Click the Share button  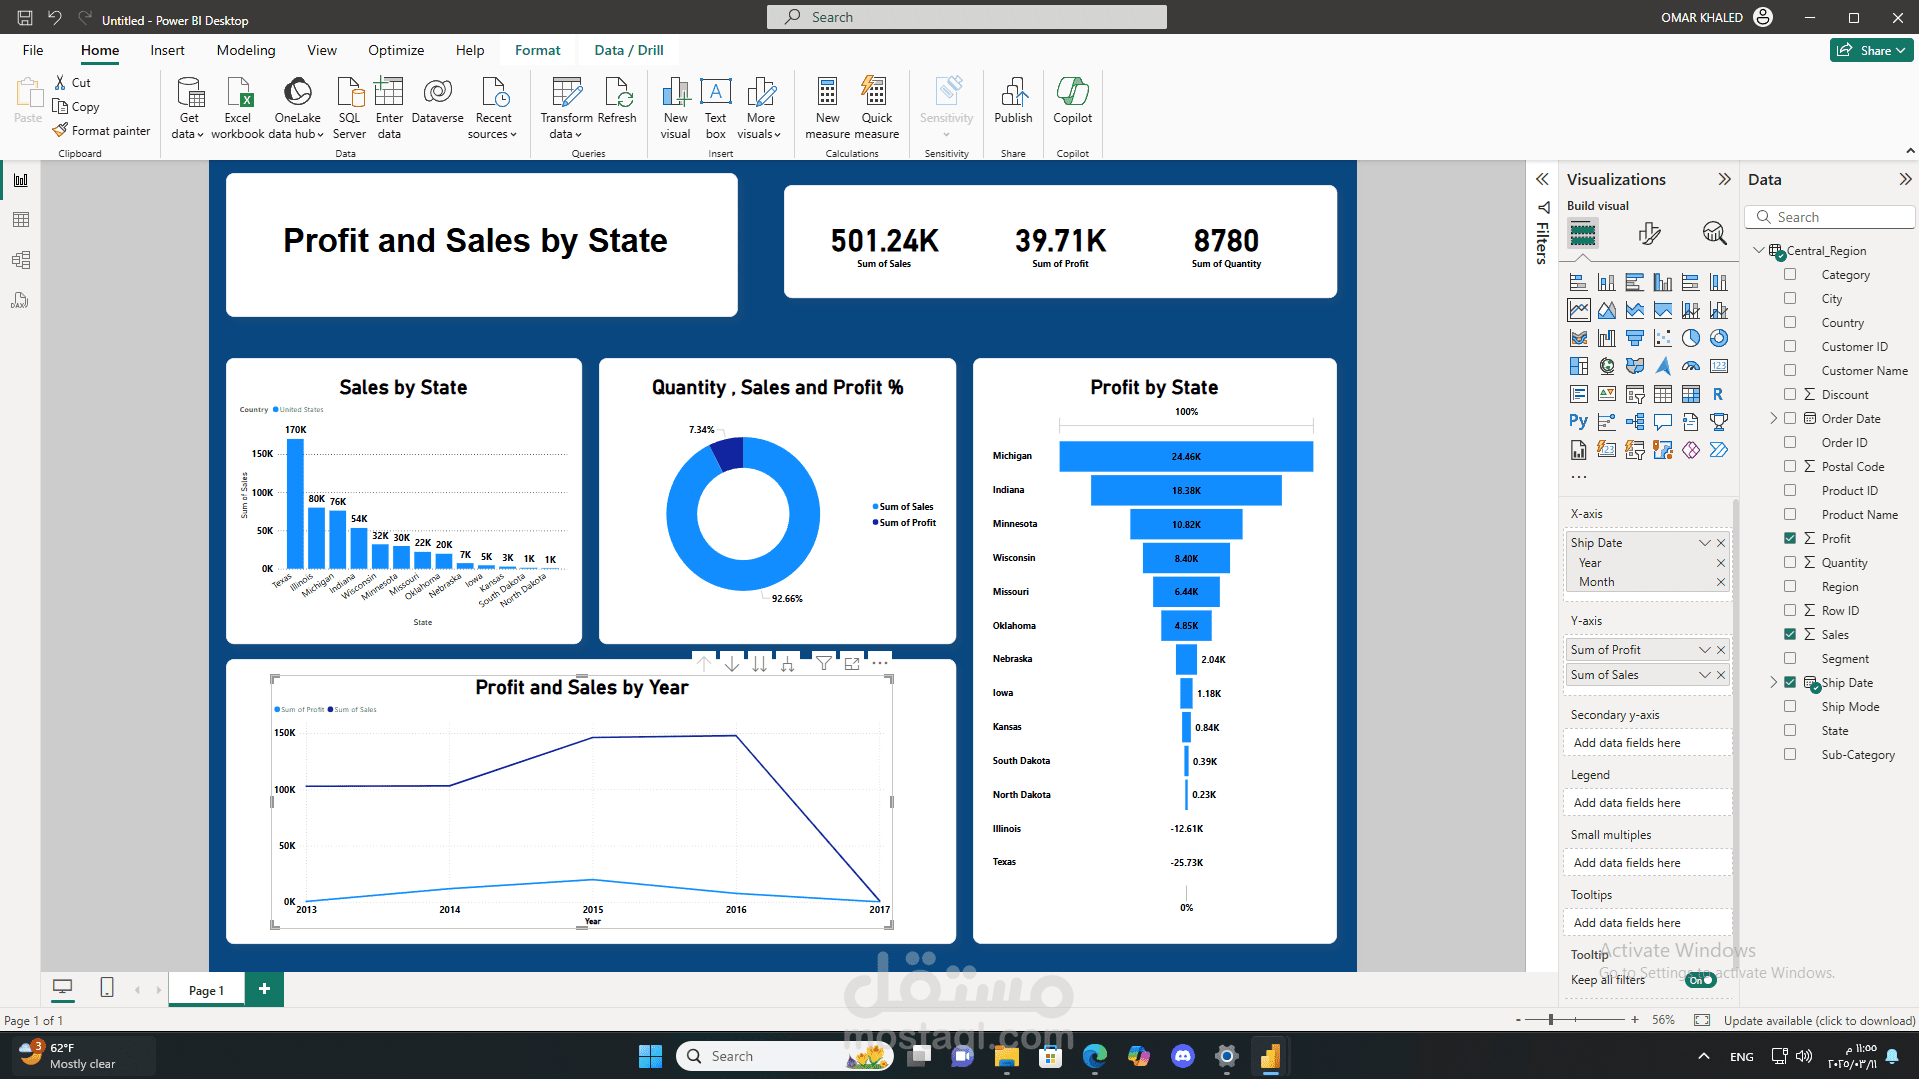point(1871,50)
